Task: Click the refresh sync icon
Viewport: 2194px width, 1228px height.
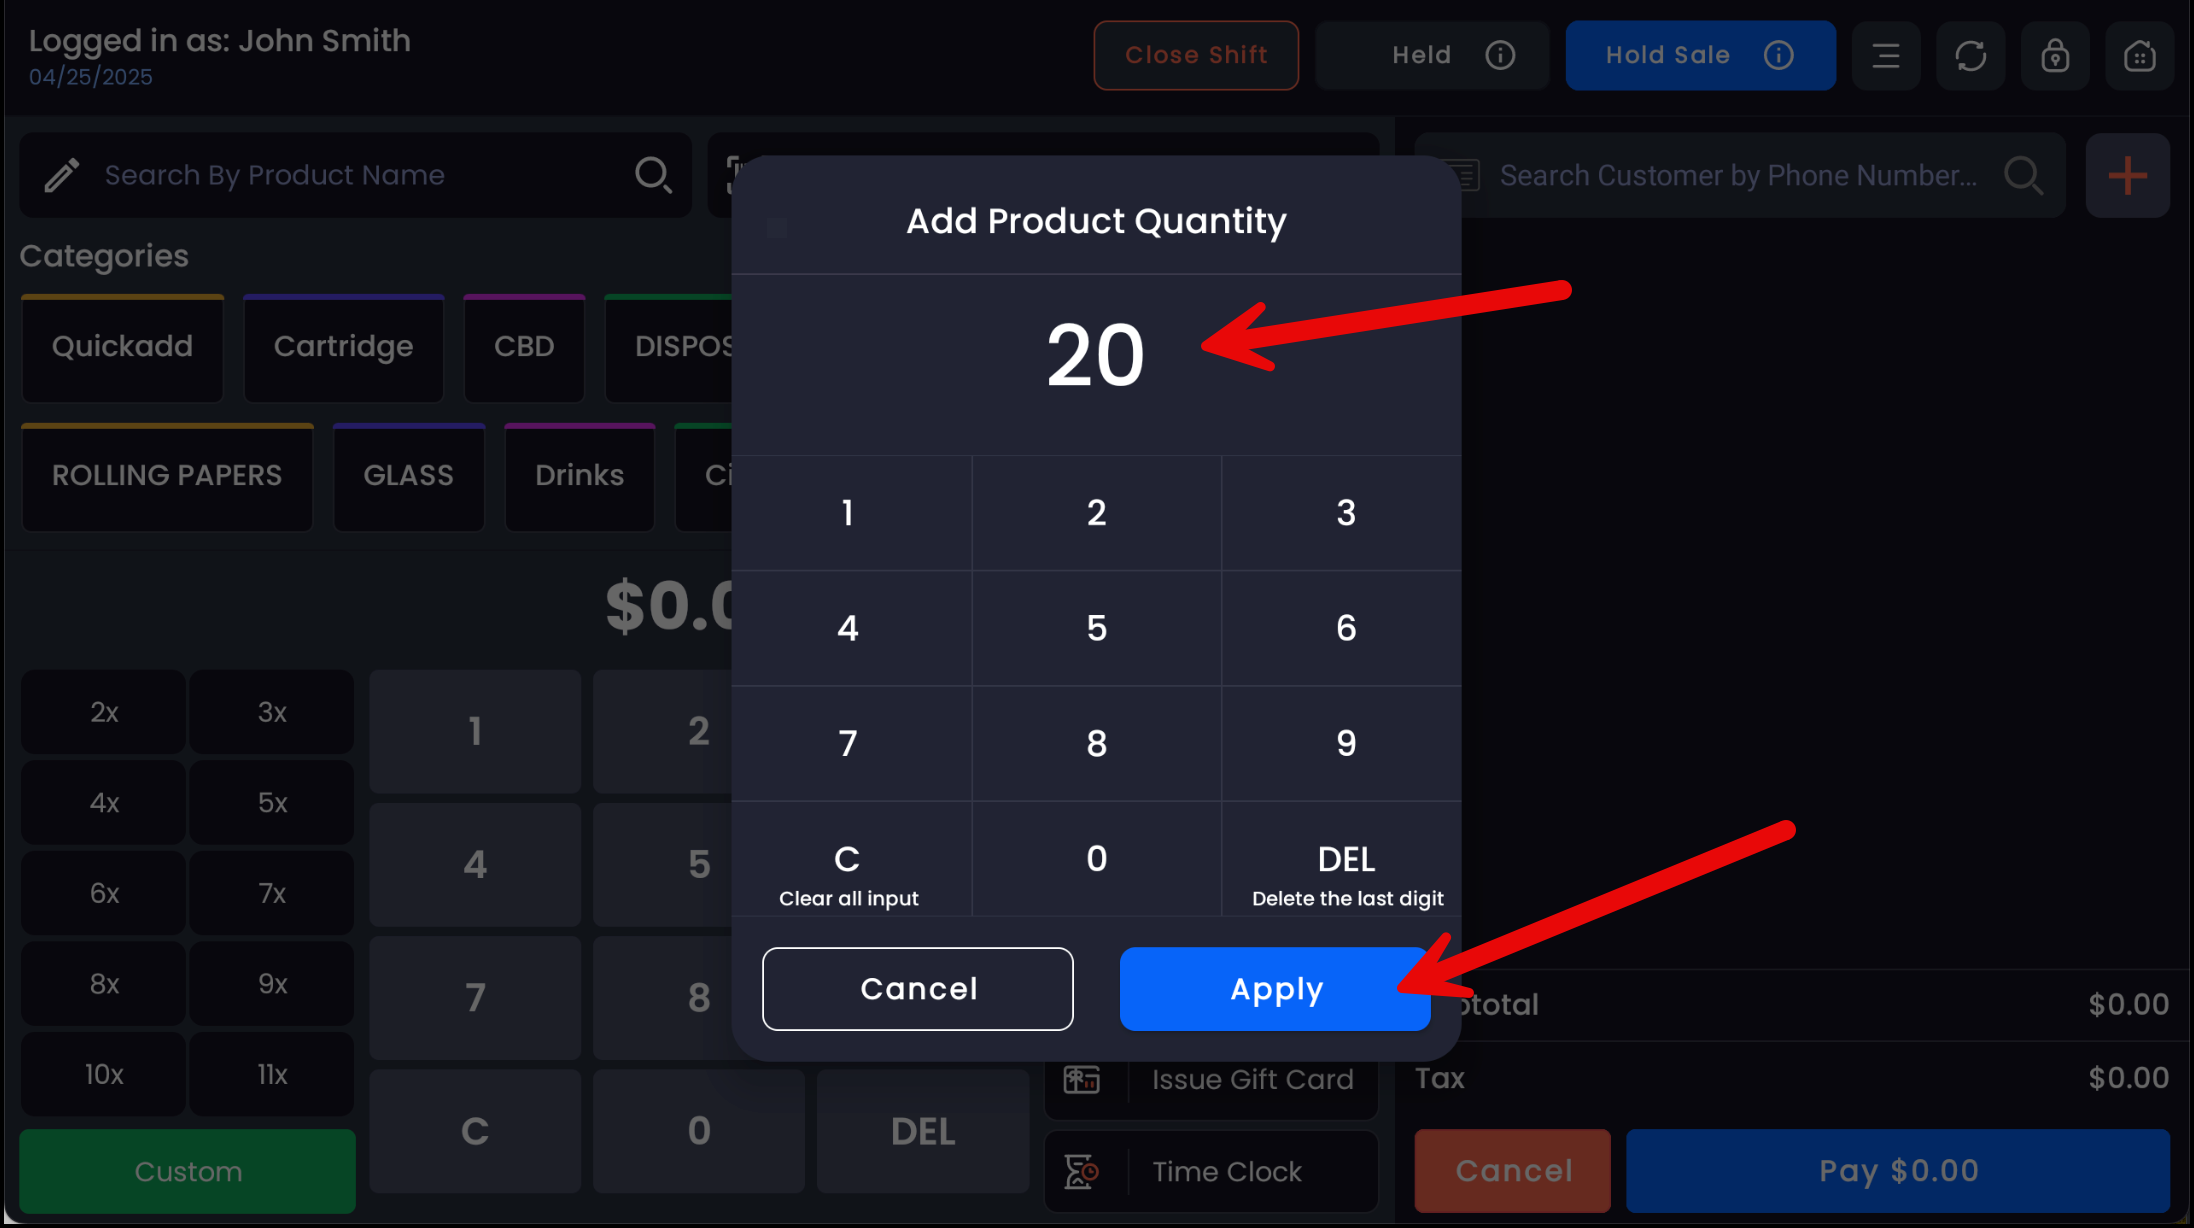Action: [1970, 56]
